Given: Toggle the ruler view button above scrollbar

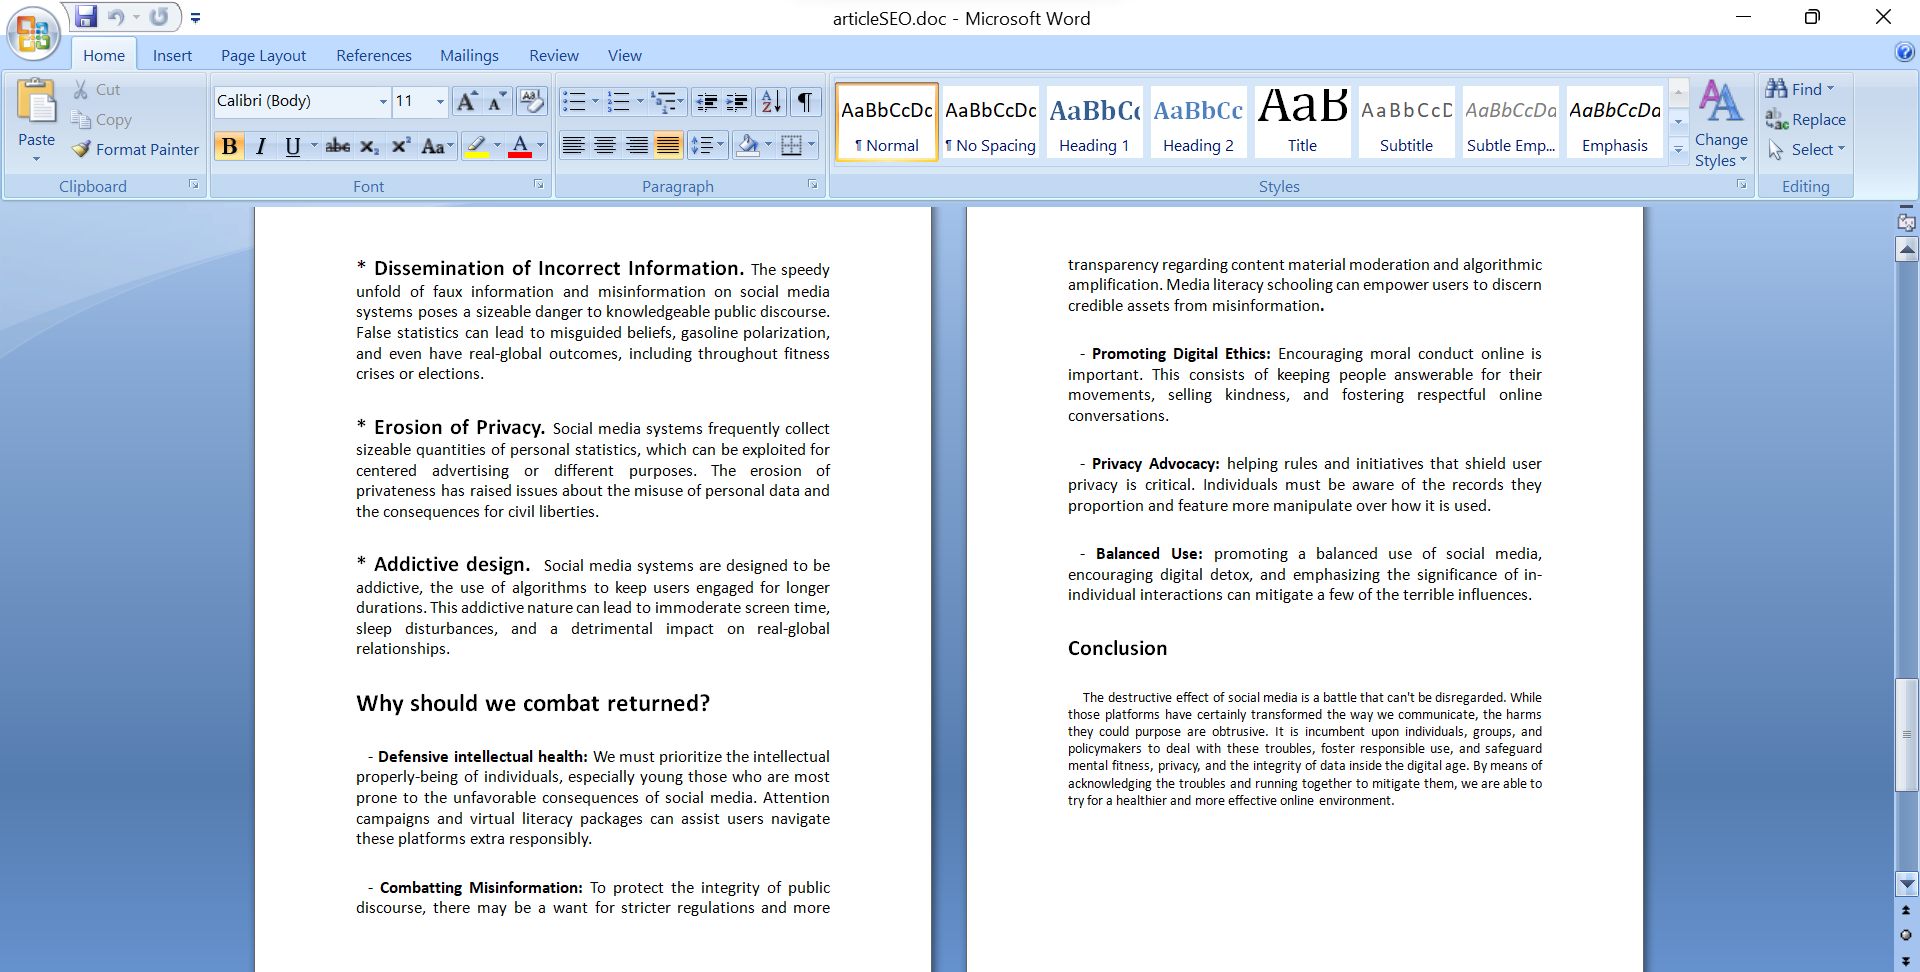Looking at the screenshot, I should [x=1906, y=222].
